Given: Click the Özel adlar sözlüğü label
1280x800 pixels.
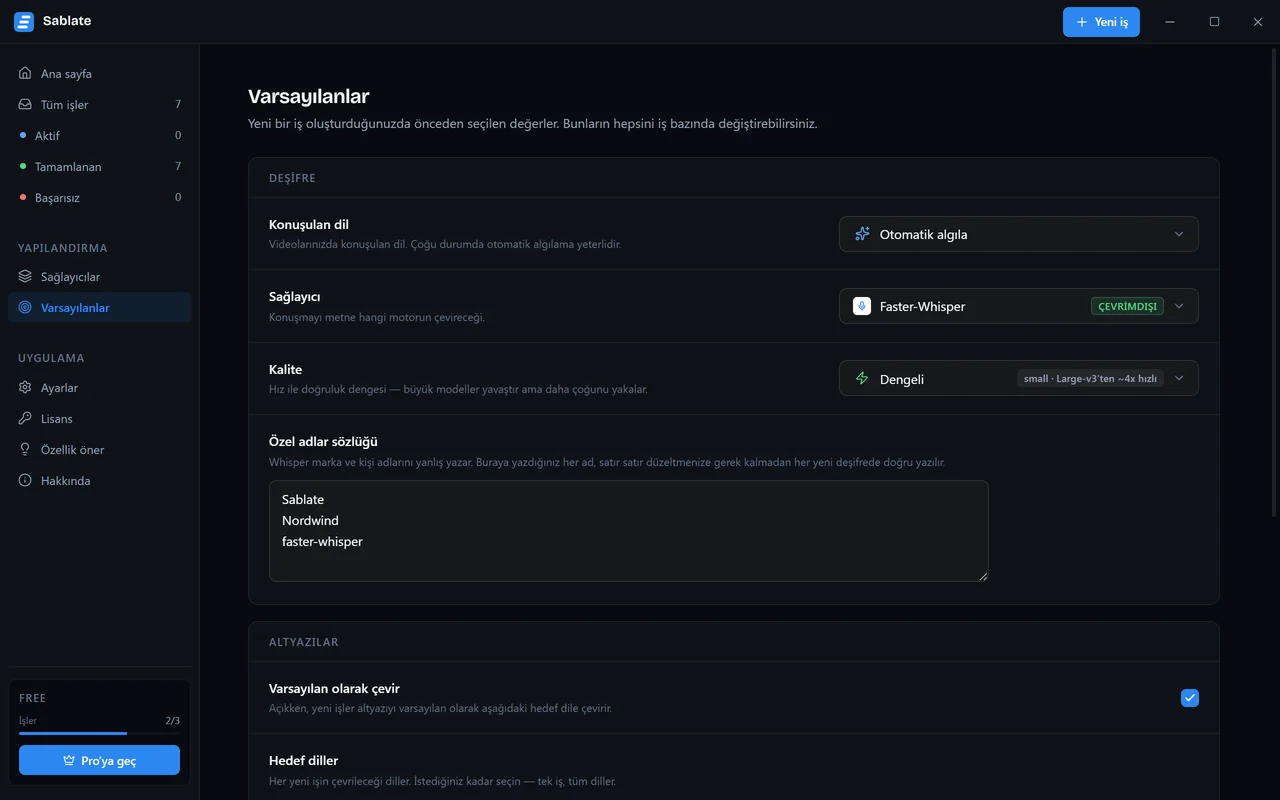Looking at the screenshot, I should 323,441.
